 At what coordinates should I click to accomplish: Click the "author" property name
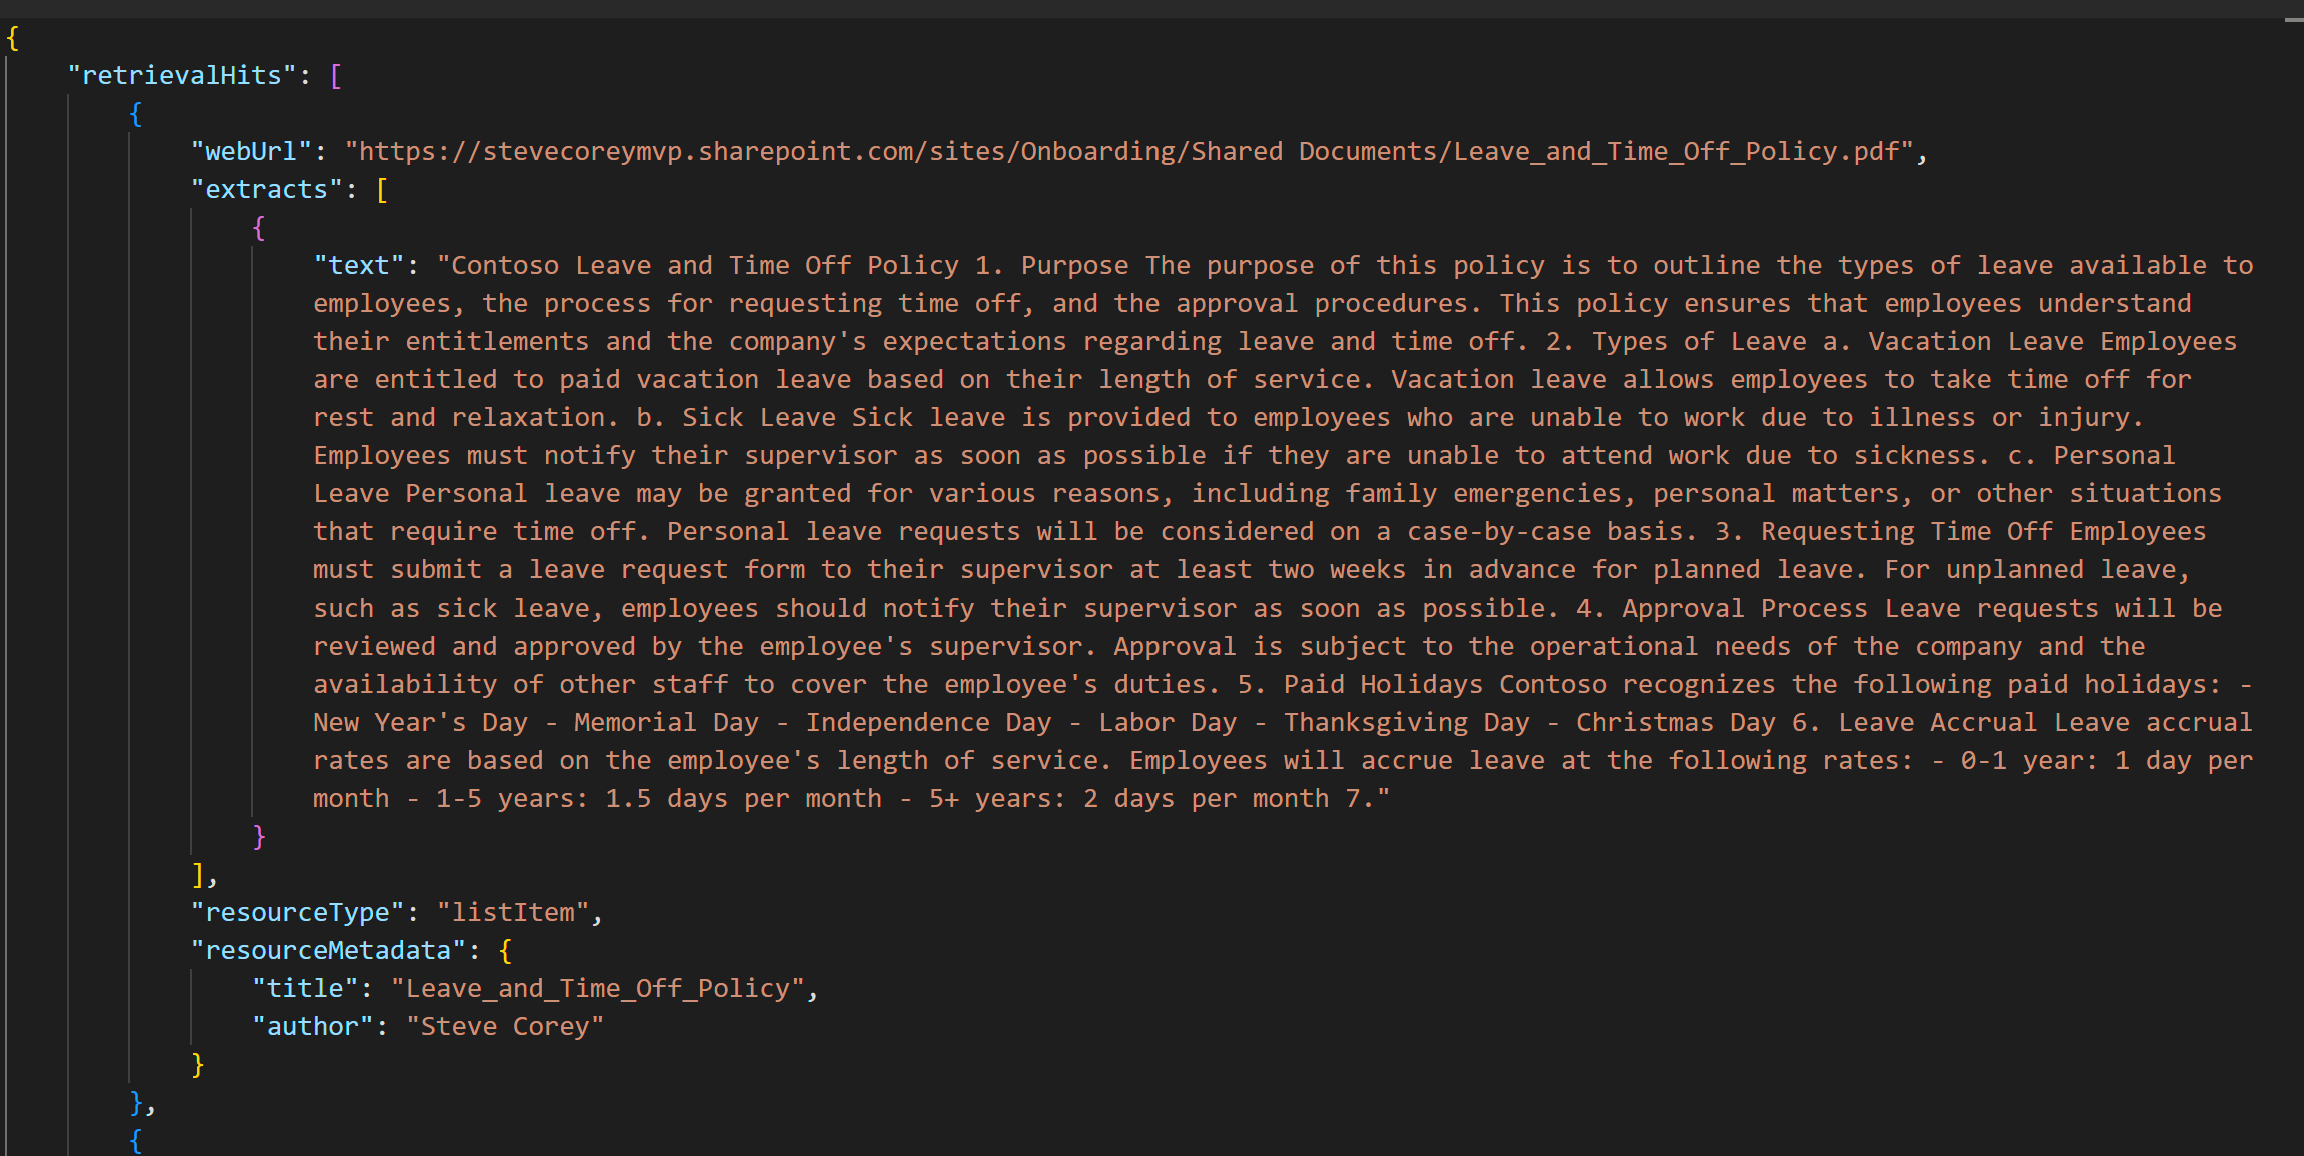point(313,1026)
